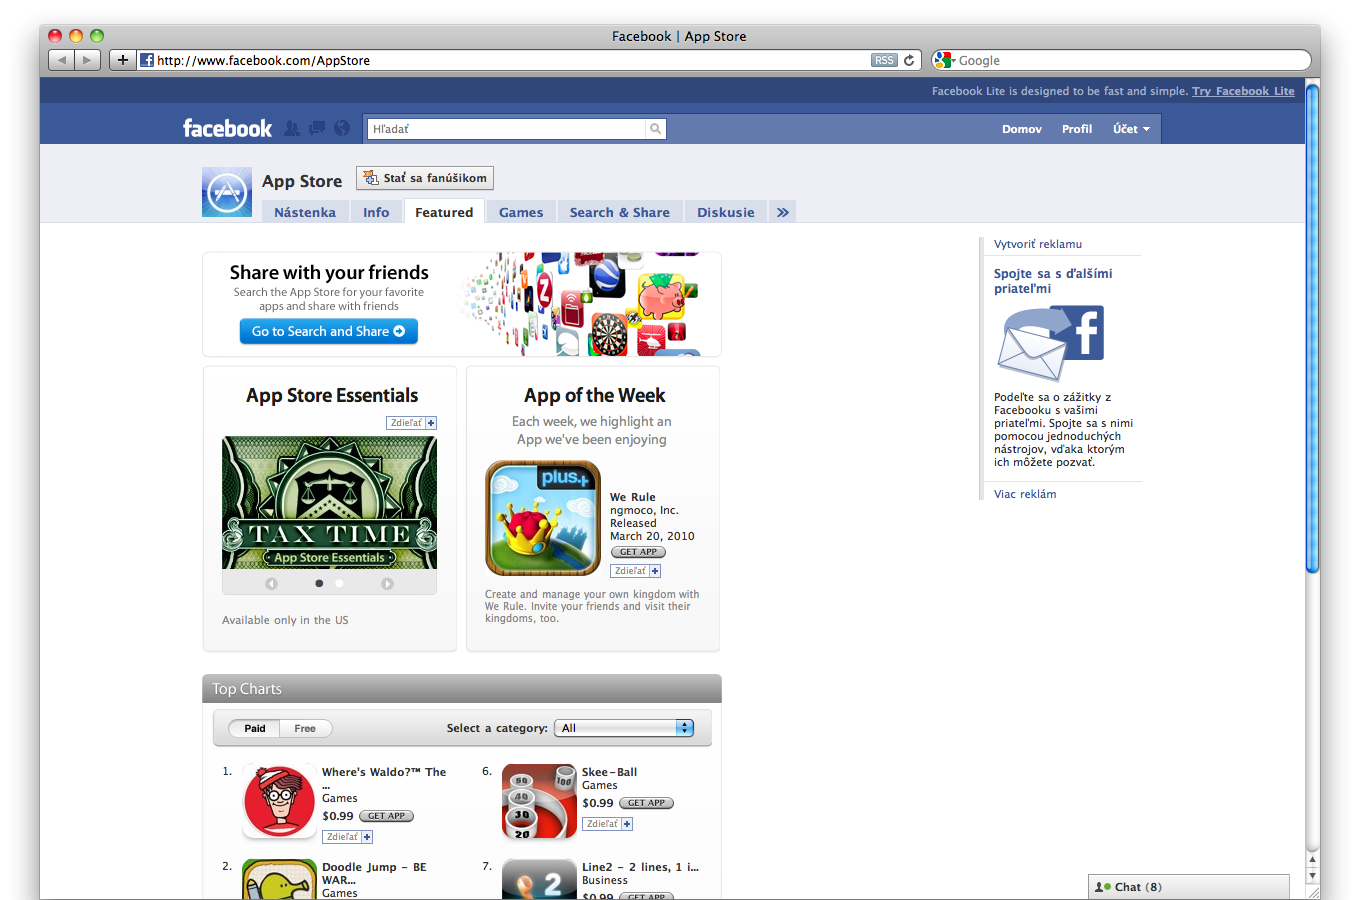Viewport: 1360px width, 900px height.
Task: Click Profil in the header
Action: [1077, 129]
